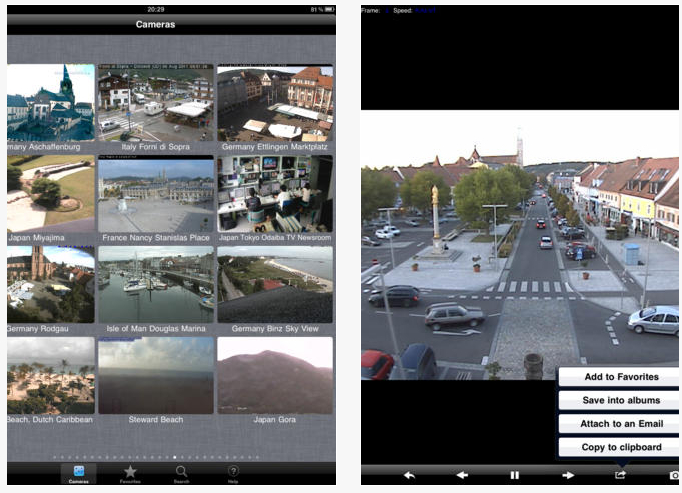The width and height of the screenshot is (682, 493).
Task: Tap the Speed value in viewer header
Action: pos(425,10)
